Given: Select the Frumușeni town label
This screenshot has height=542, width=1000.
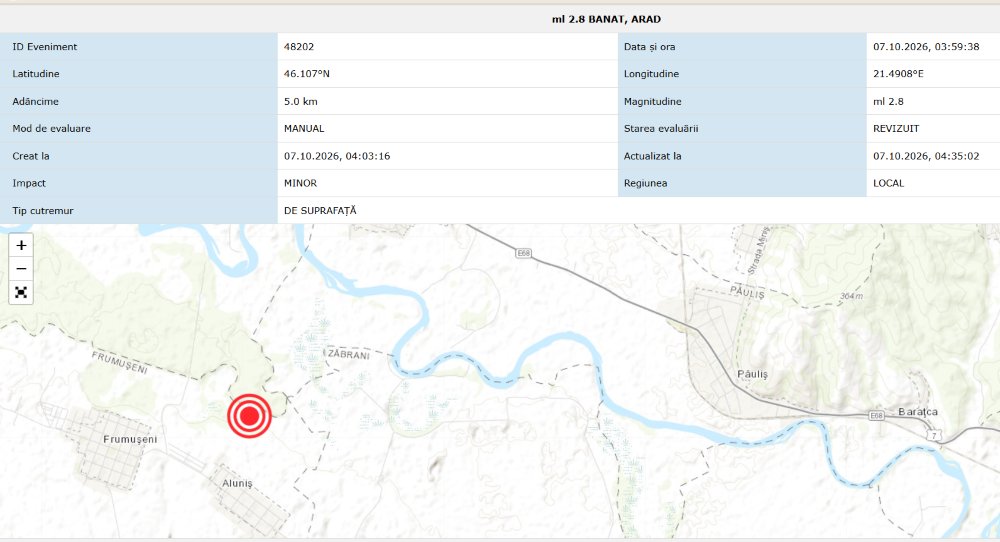Looking at the screenshot, I should coord(130,439).
